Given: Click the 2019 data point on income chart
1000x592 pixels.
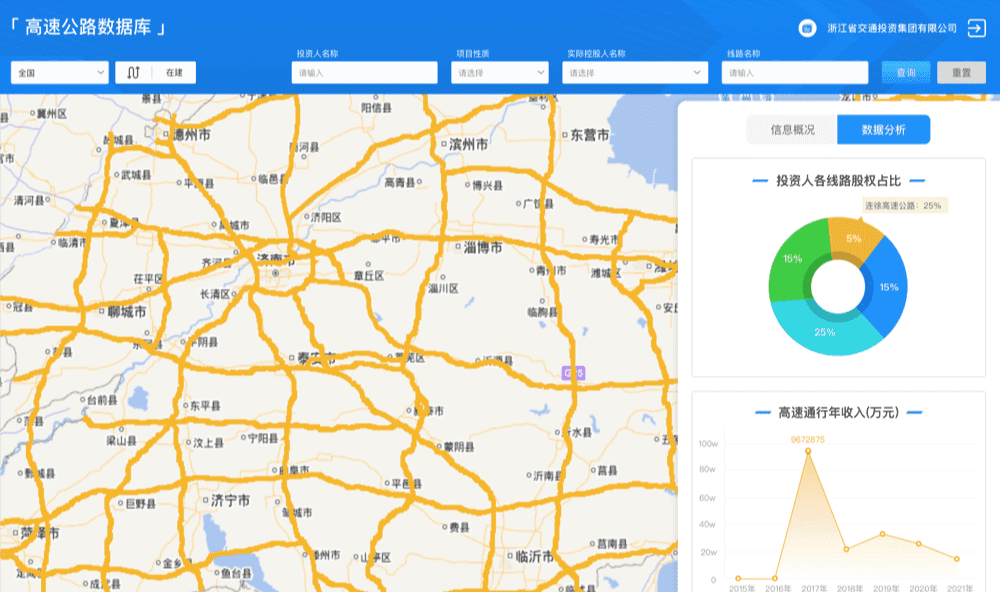Looking at the screenshot, I should coord(882,534).
